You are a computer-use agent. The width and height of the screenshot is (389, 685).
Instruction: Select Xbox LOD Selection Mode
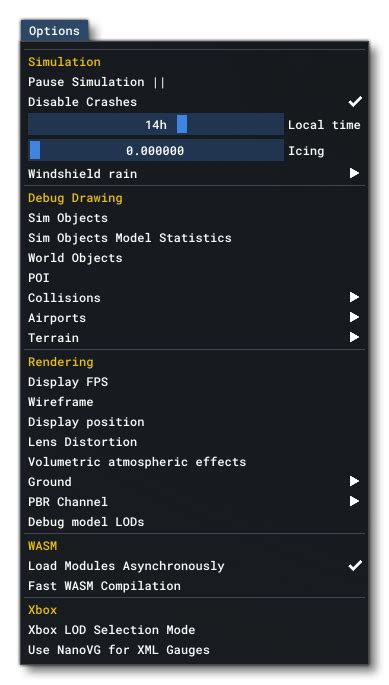pyautogui.click(x=194, y=630)
